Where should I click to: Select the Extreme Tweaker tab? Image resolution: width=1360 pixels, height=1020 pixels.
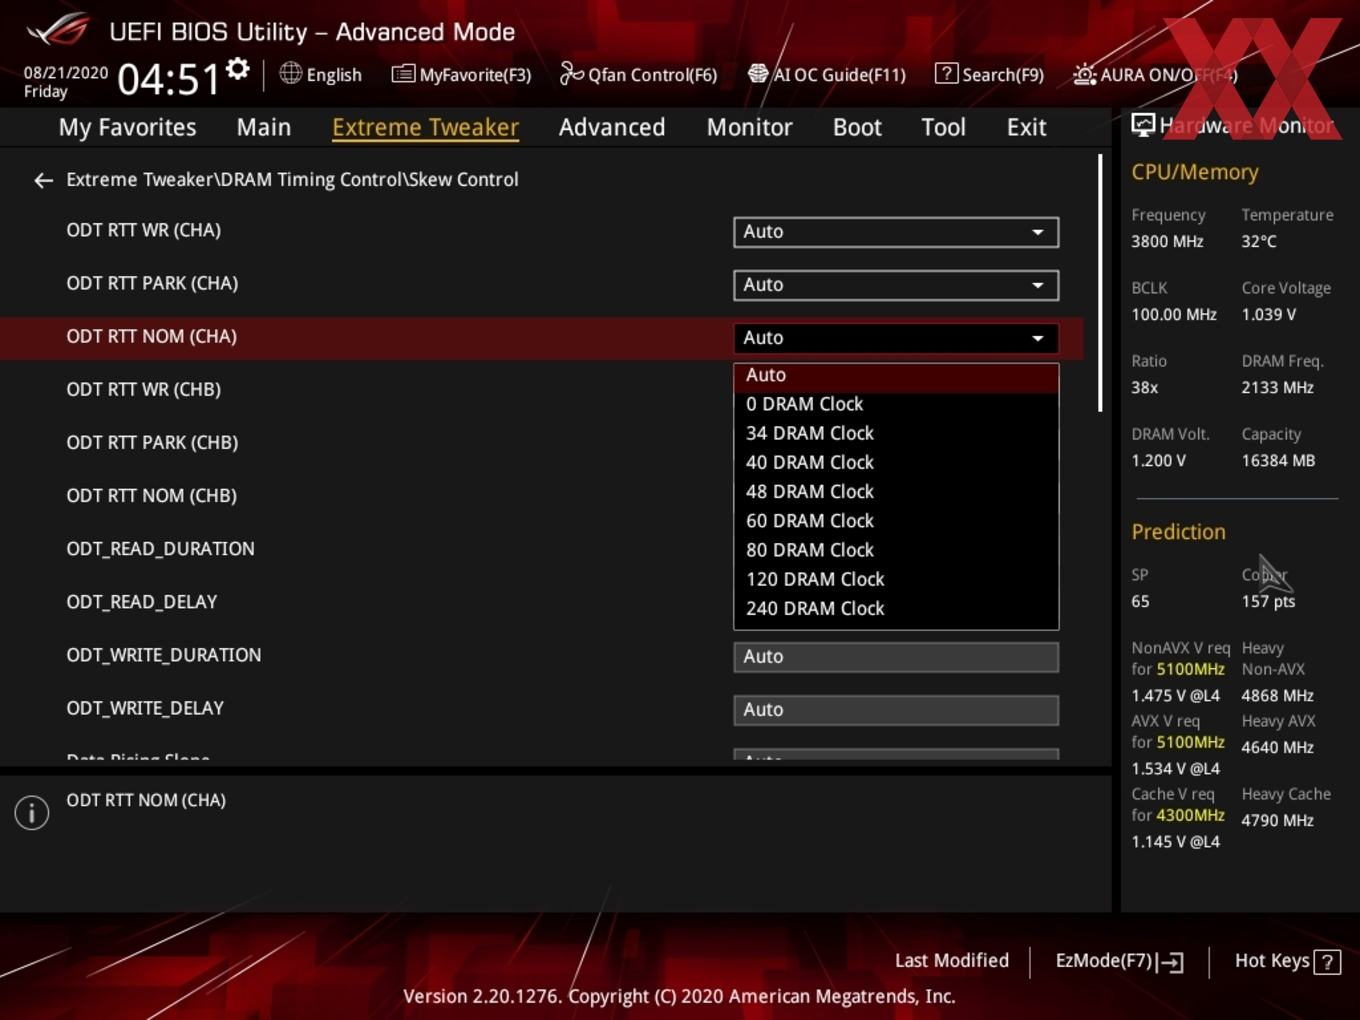click(x=425, y=127)
